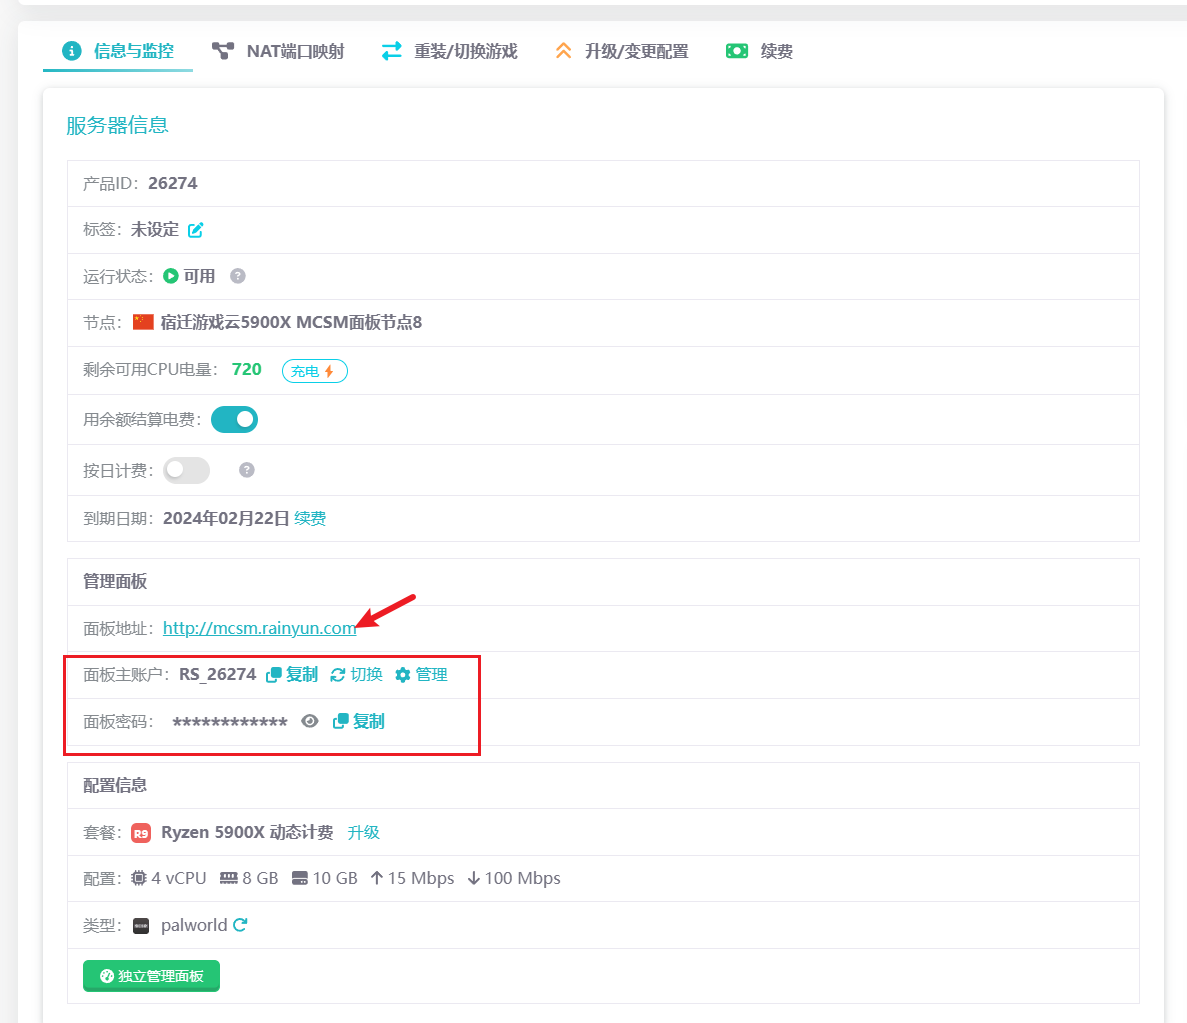Open the 信息与监控 tab
This screenshot has height=1023, width=1187.
pyautogui.click(x=118, y=51)
